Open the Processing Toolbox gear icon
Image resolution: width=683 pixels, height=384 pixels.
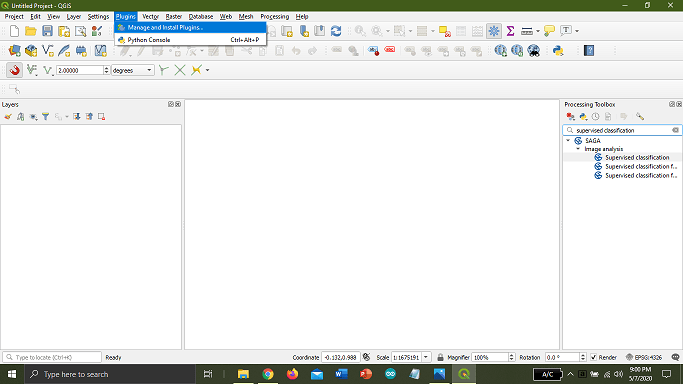click(x=494, y=31)
